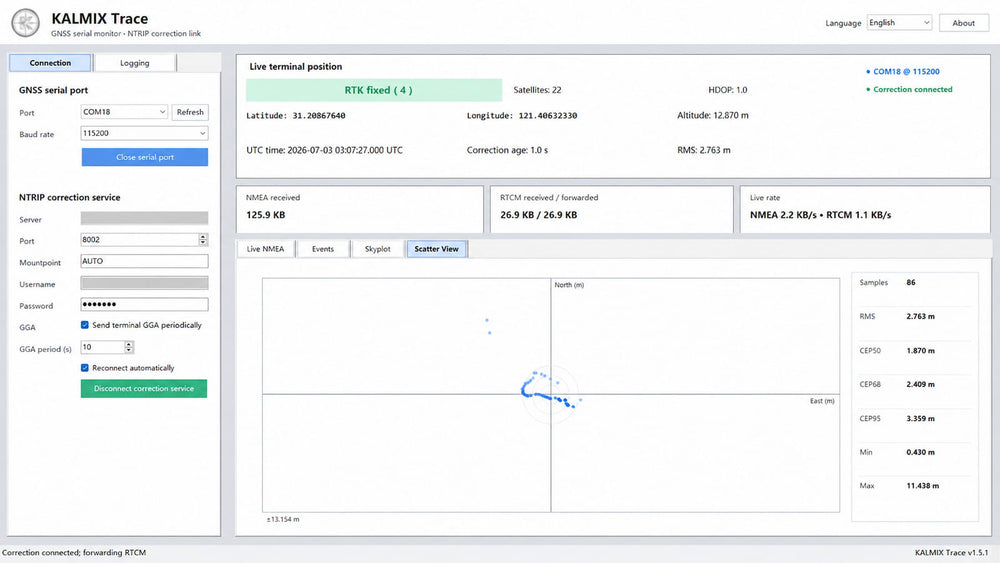The height and width of the screenshot is (563, 1000).
Task: Click the scatter panel RMS 2.763 m value
Action: (x=920, y=316)
